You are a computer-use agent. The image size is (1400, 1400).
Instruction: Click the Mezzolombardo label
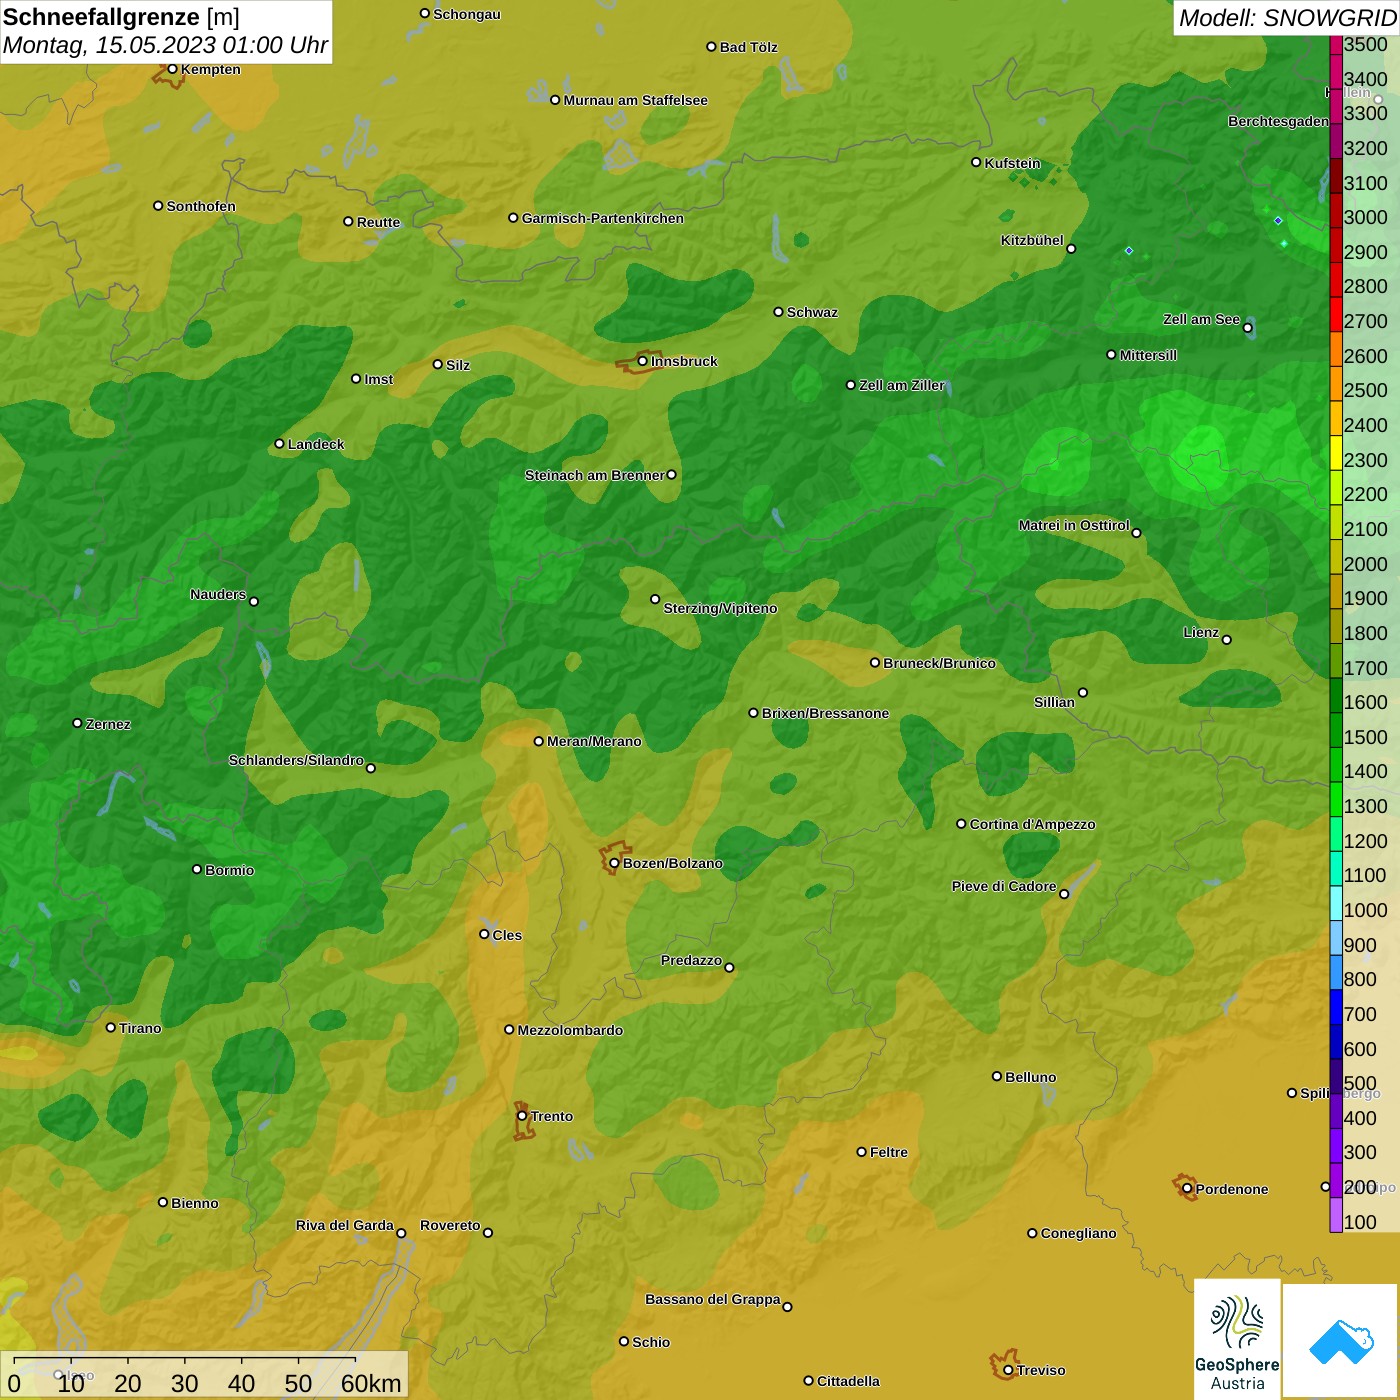[x=570, y=1030]
